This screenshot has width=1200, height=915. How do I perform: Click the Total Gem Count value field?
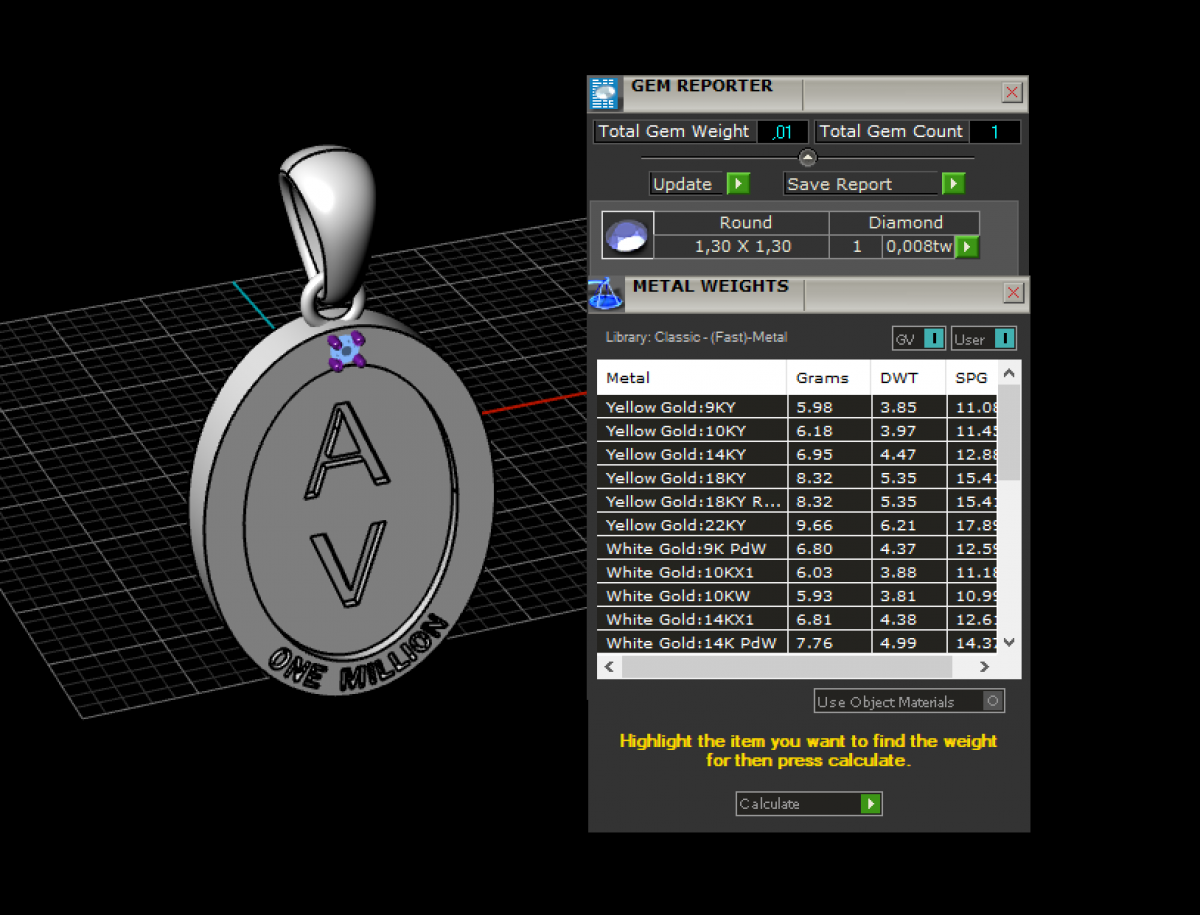tap(994, 132)
